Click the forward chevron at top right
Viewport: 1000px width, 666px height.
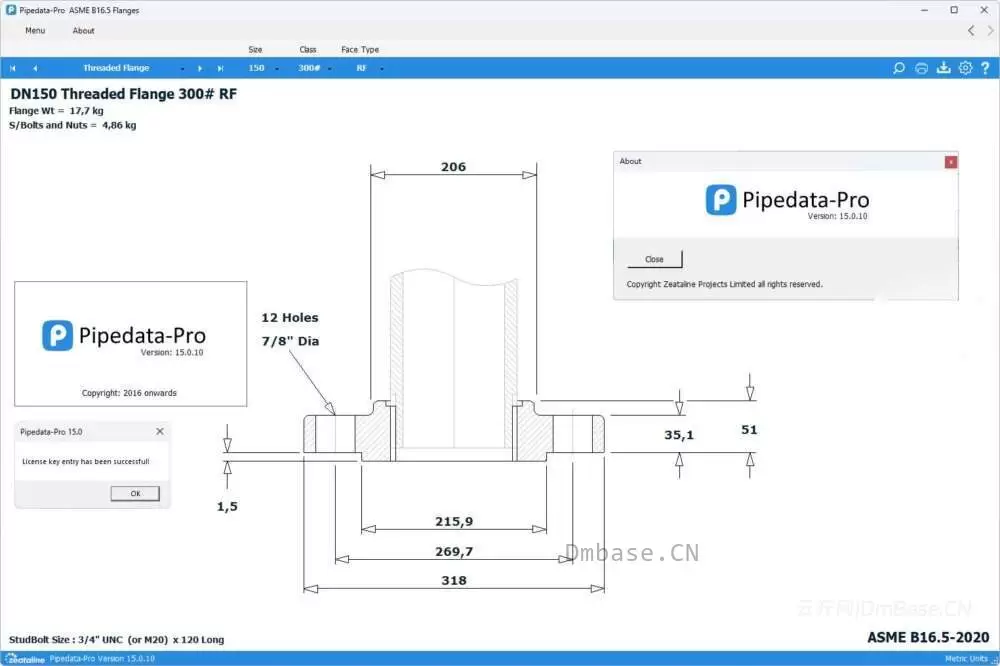tap(990, 30)
